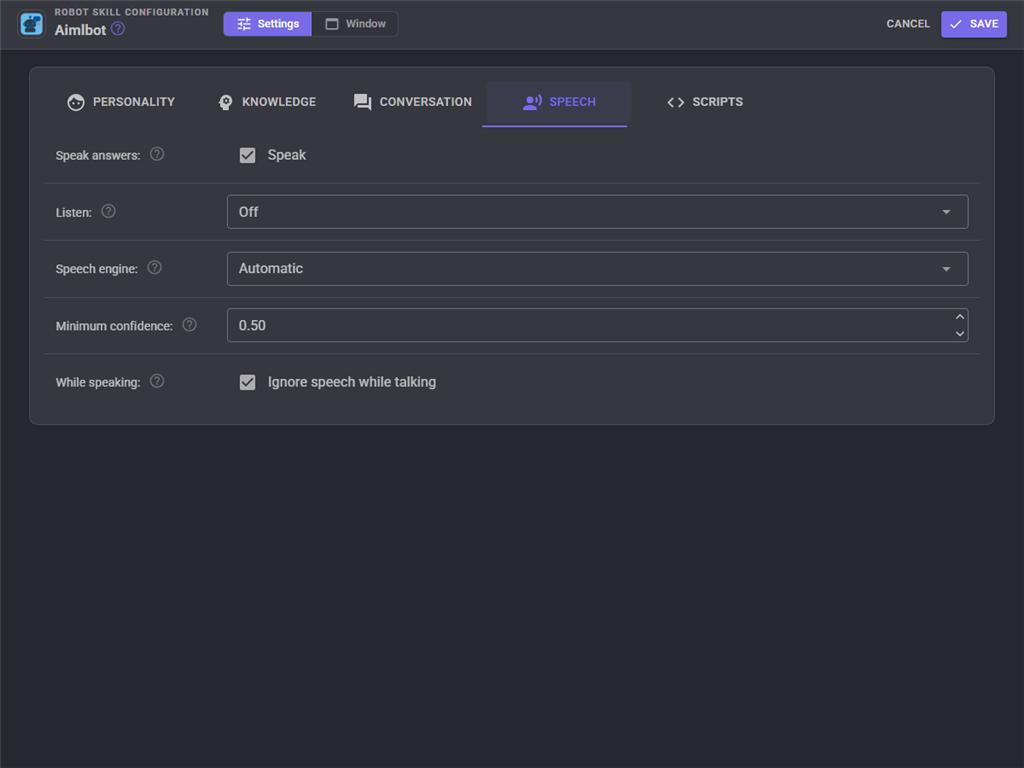Screen dimensions: 1024x768
Task: Open the Speech engine dropdown
Action: pos(597,268)
